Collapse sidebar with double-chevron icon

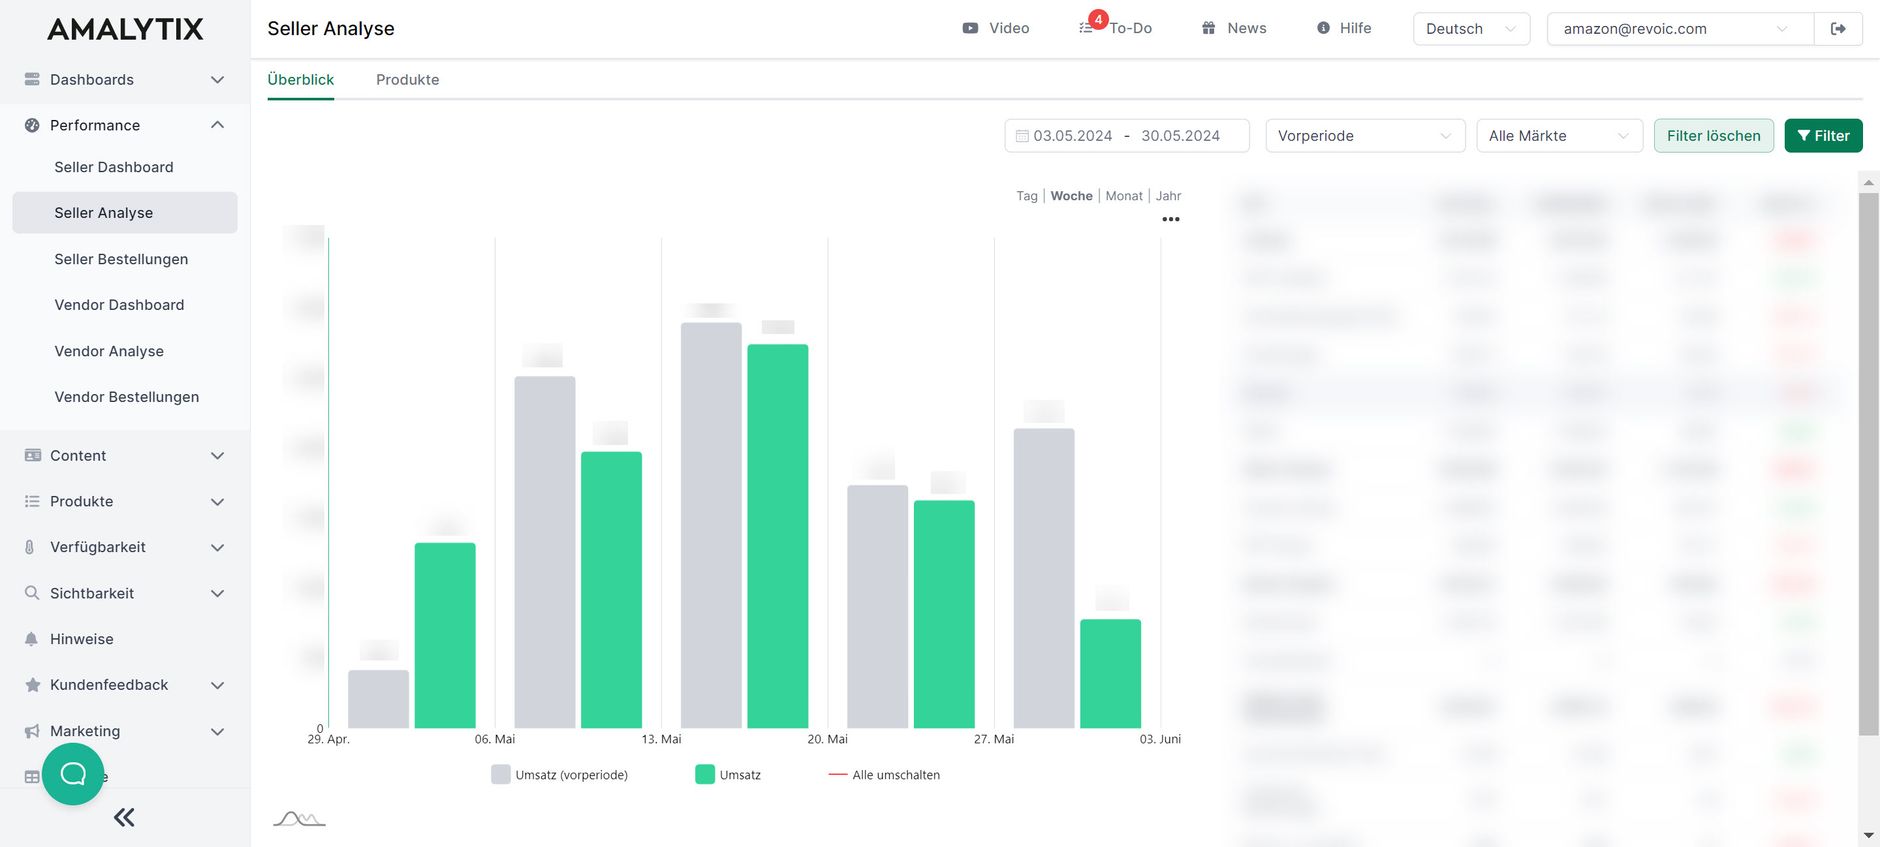pyautogui.click(x=124, y=818)
